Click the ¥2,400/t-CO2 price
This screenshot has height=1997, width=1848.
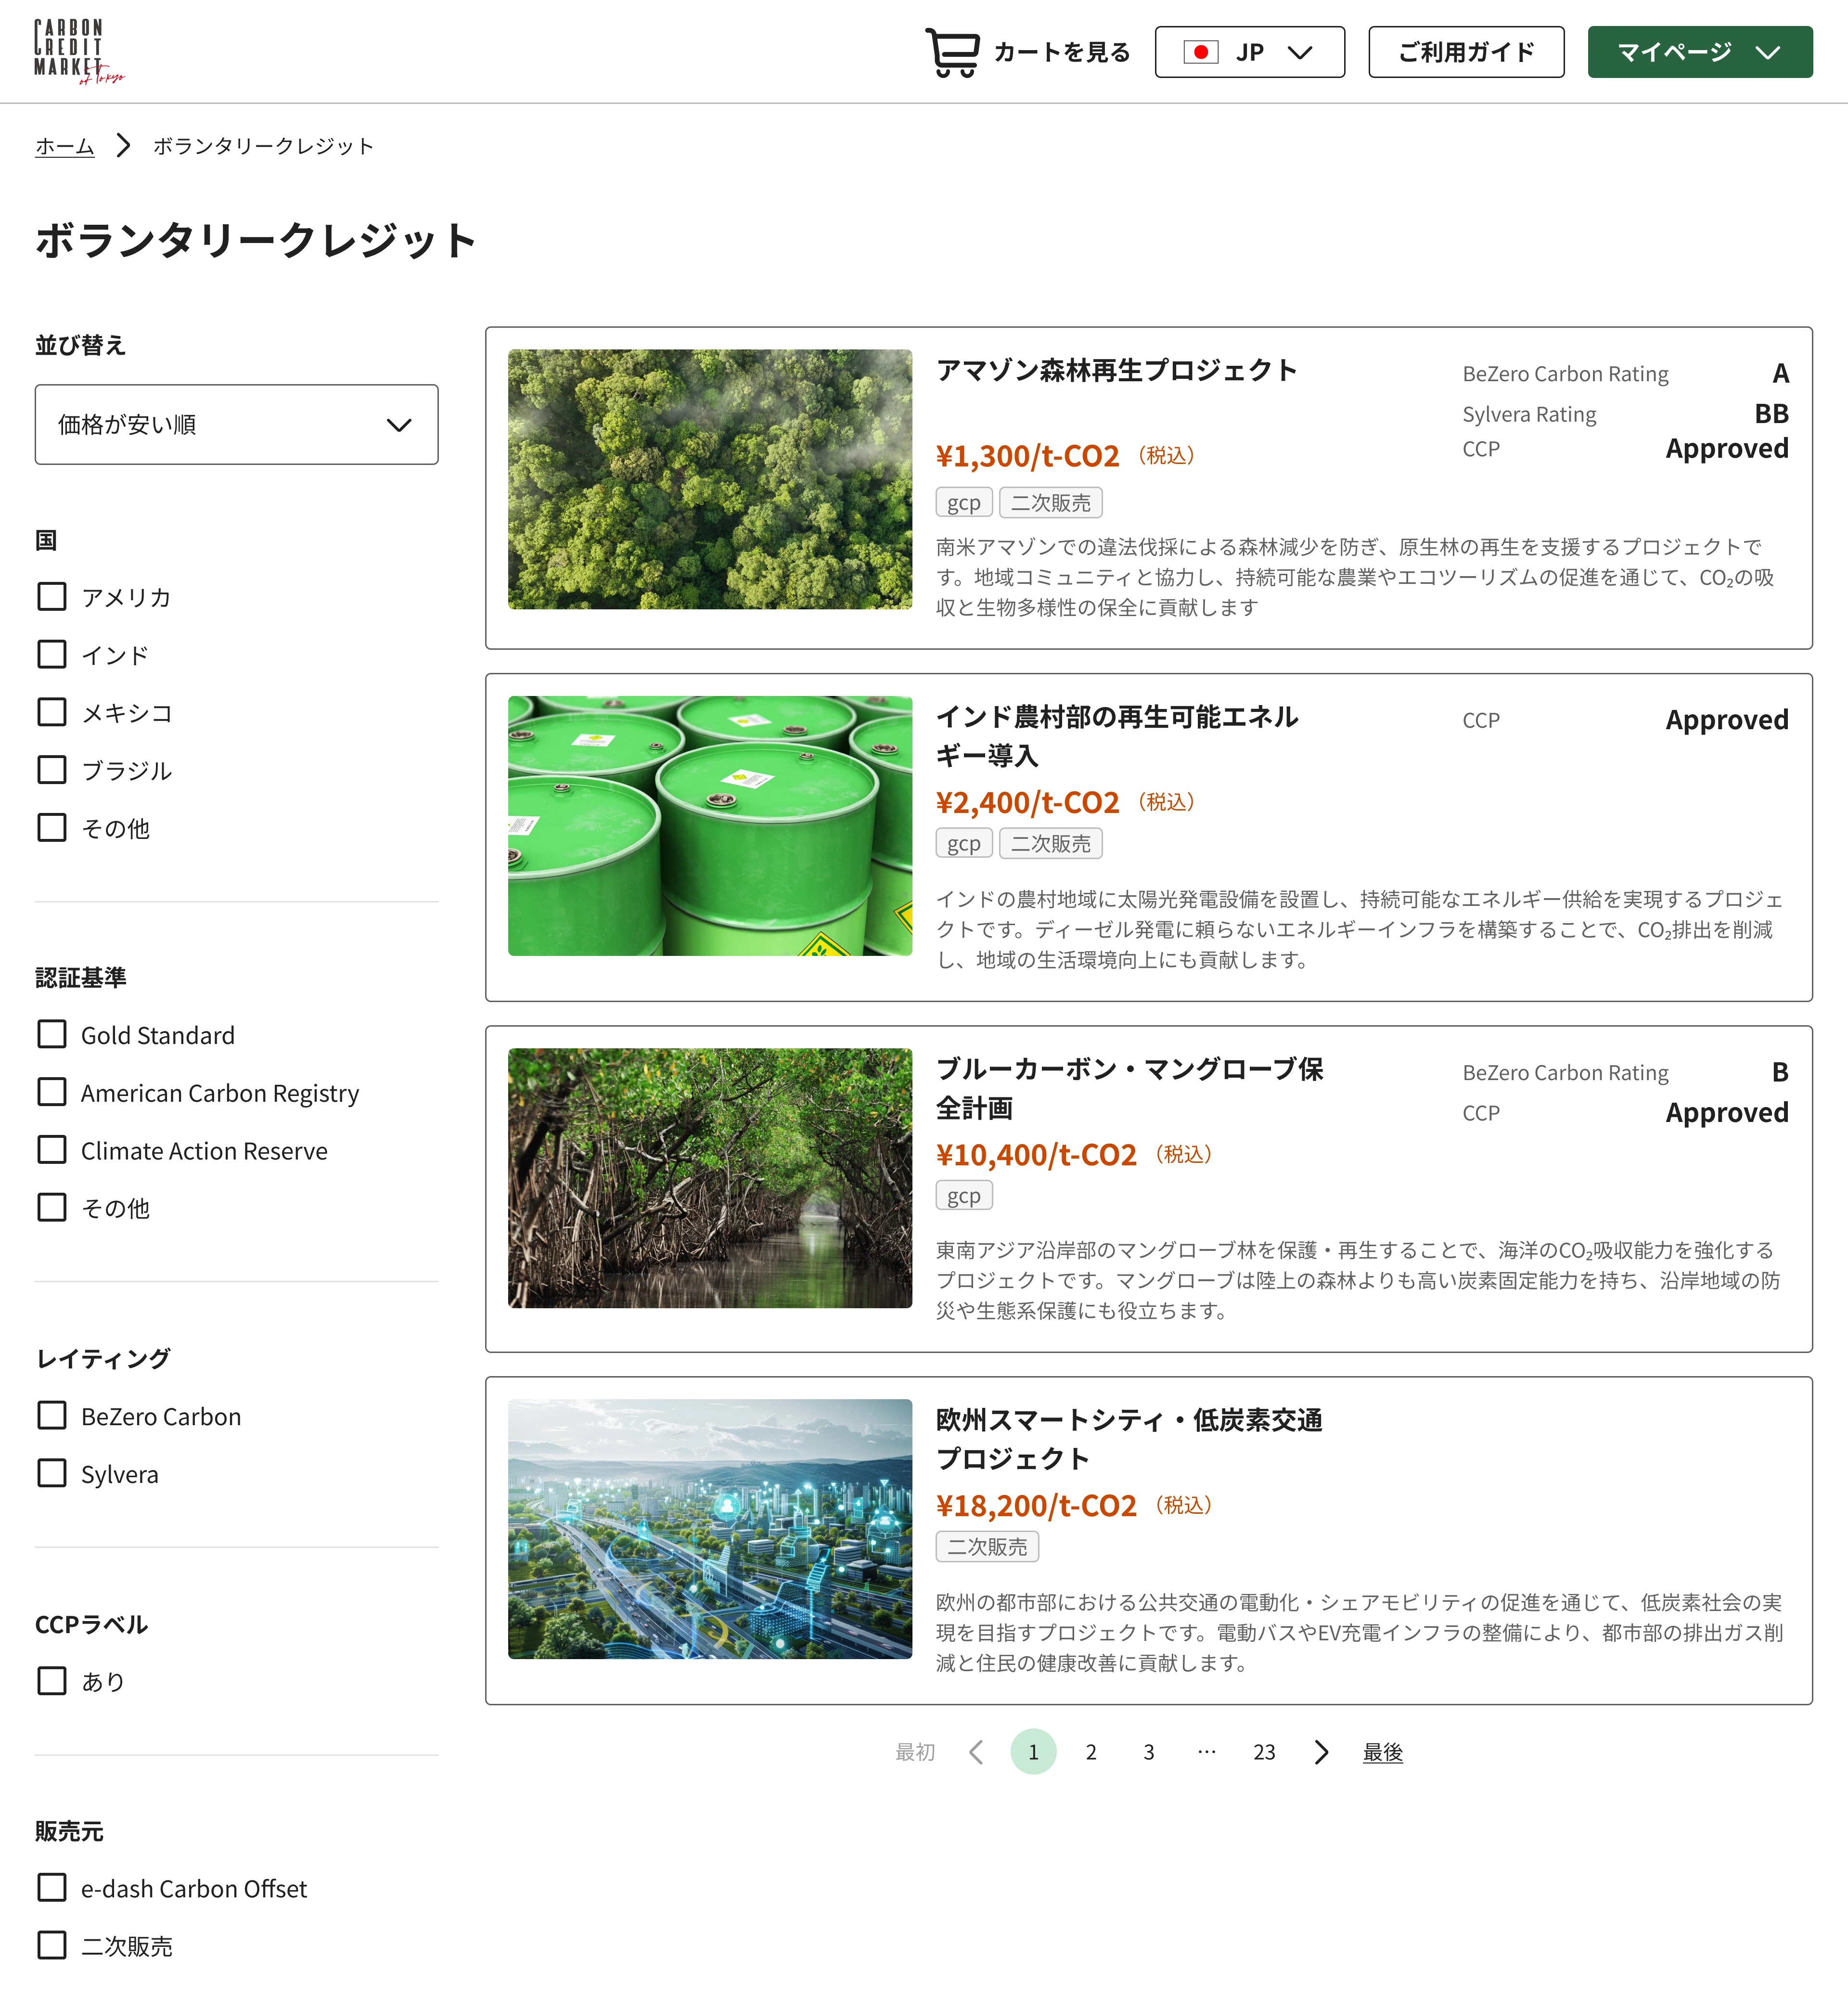click(x=1027, y=803)
